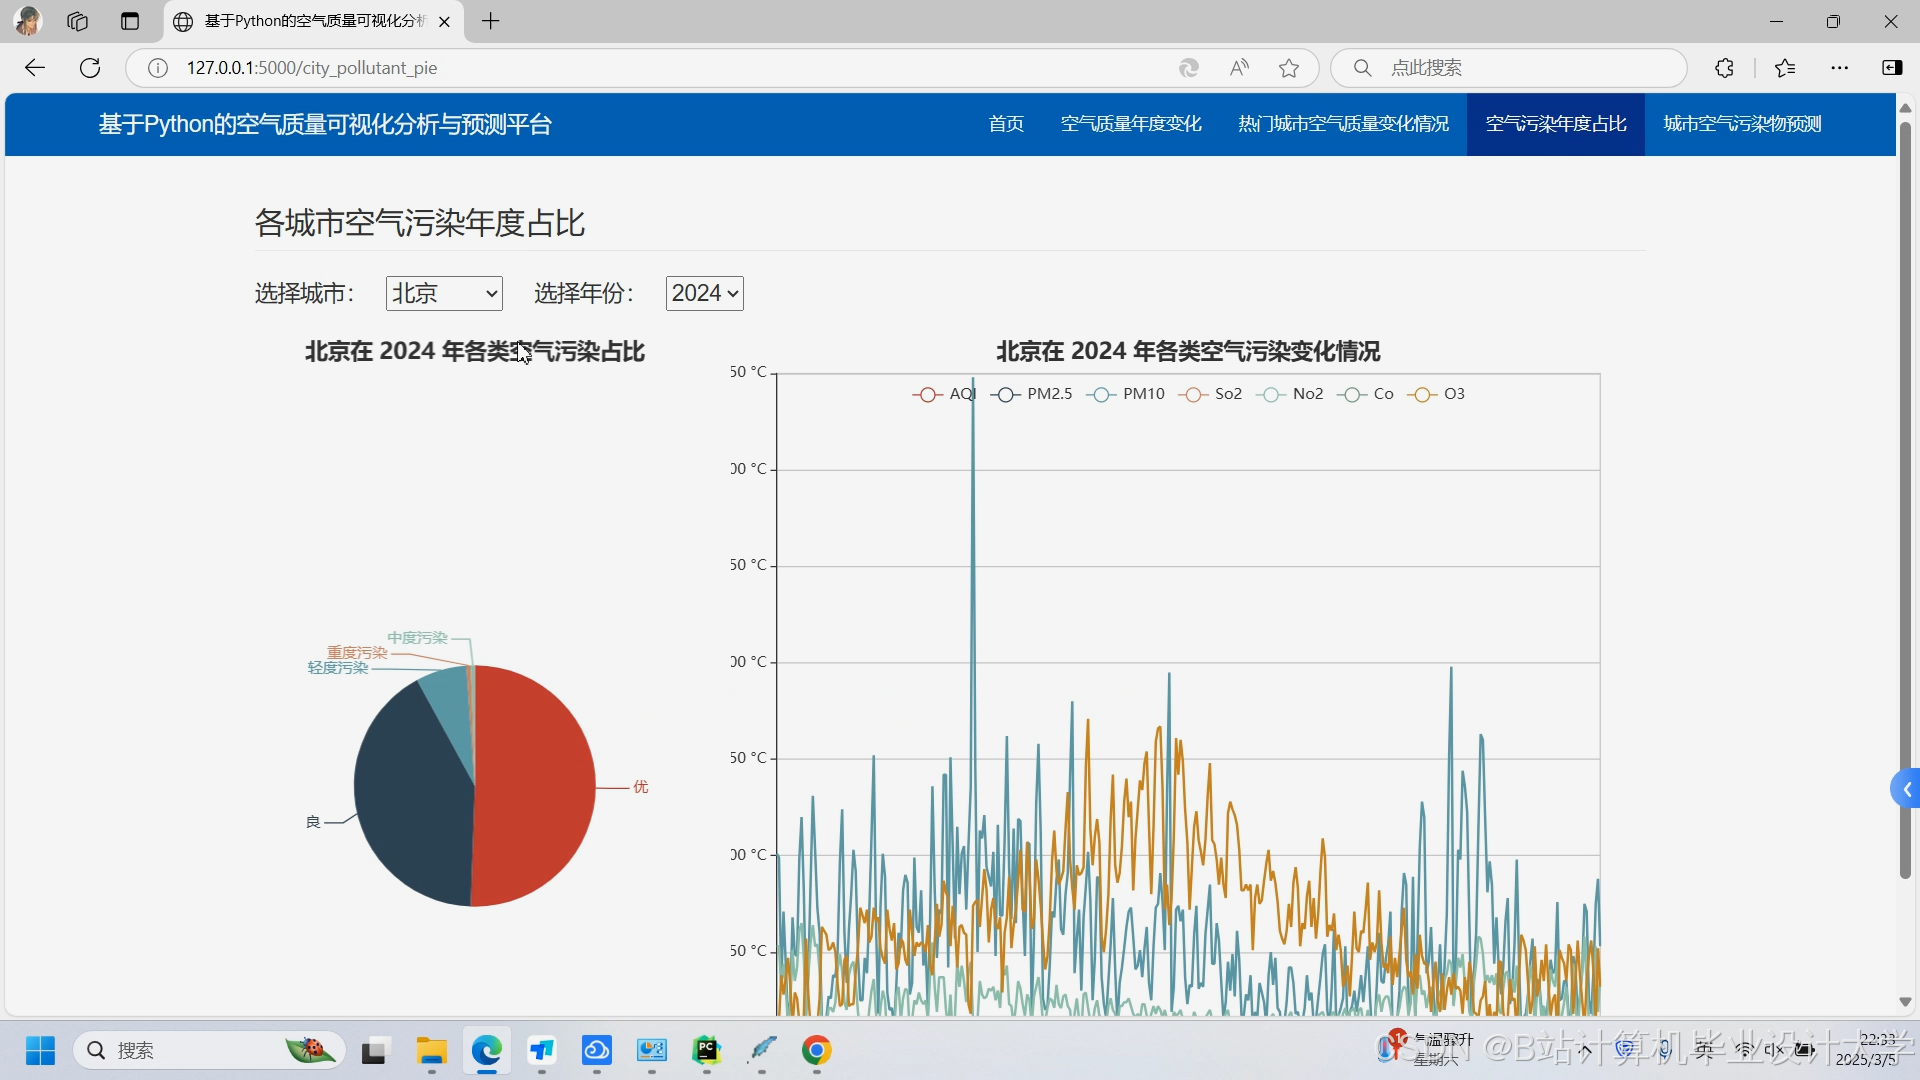Refresh the current browser page

(x=90, y=68)
